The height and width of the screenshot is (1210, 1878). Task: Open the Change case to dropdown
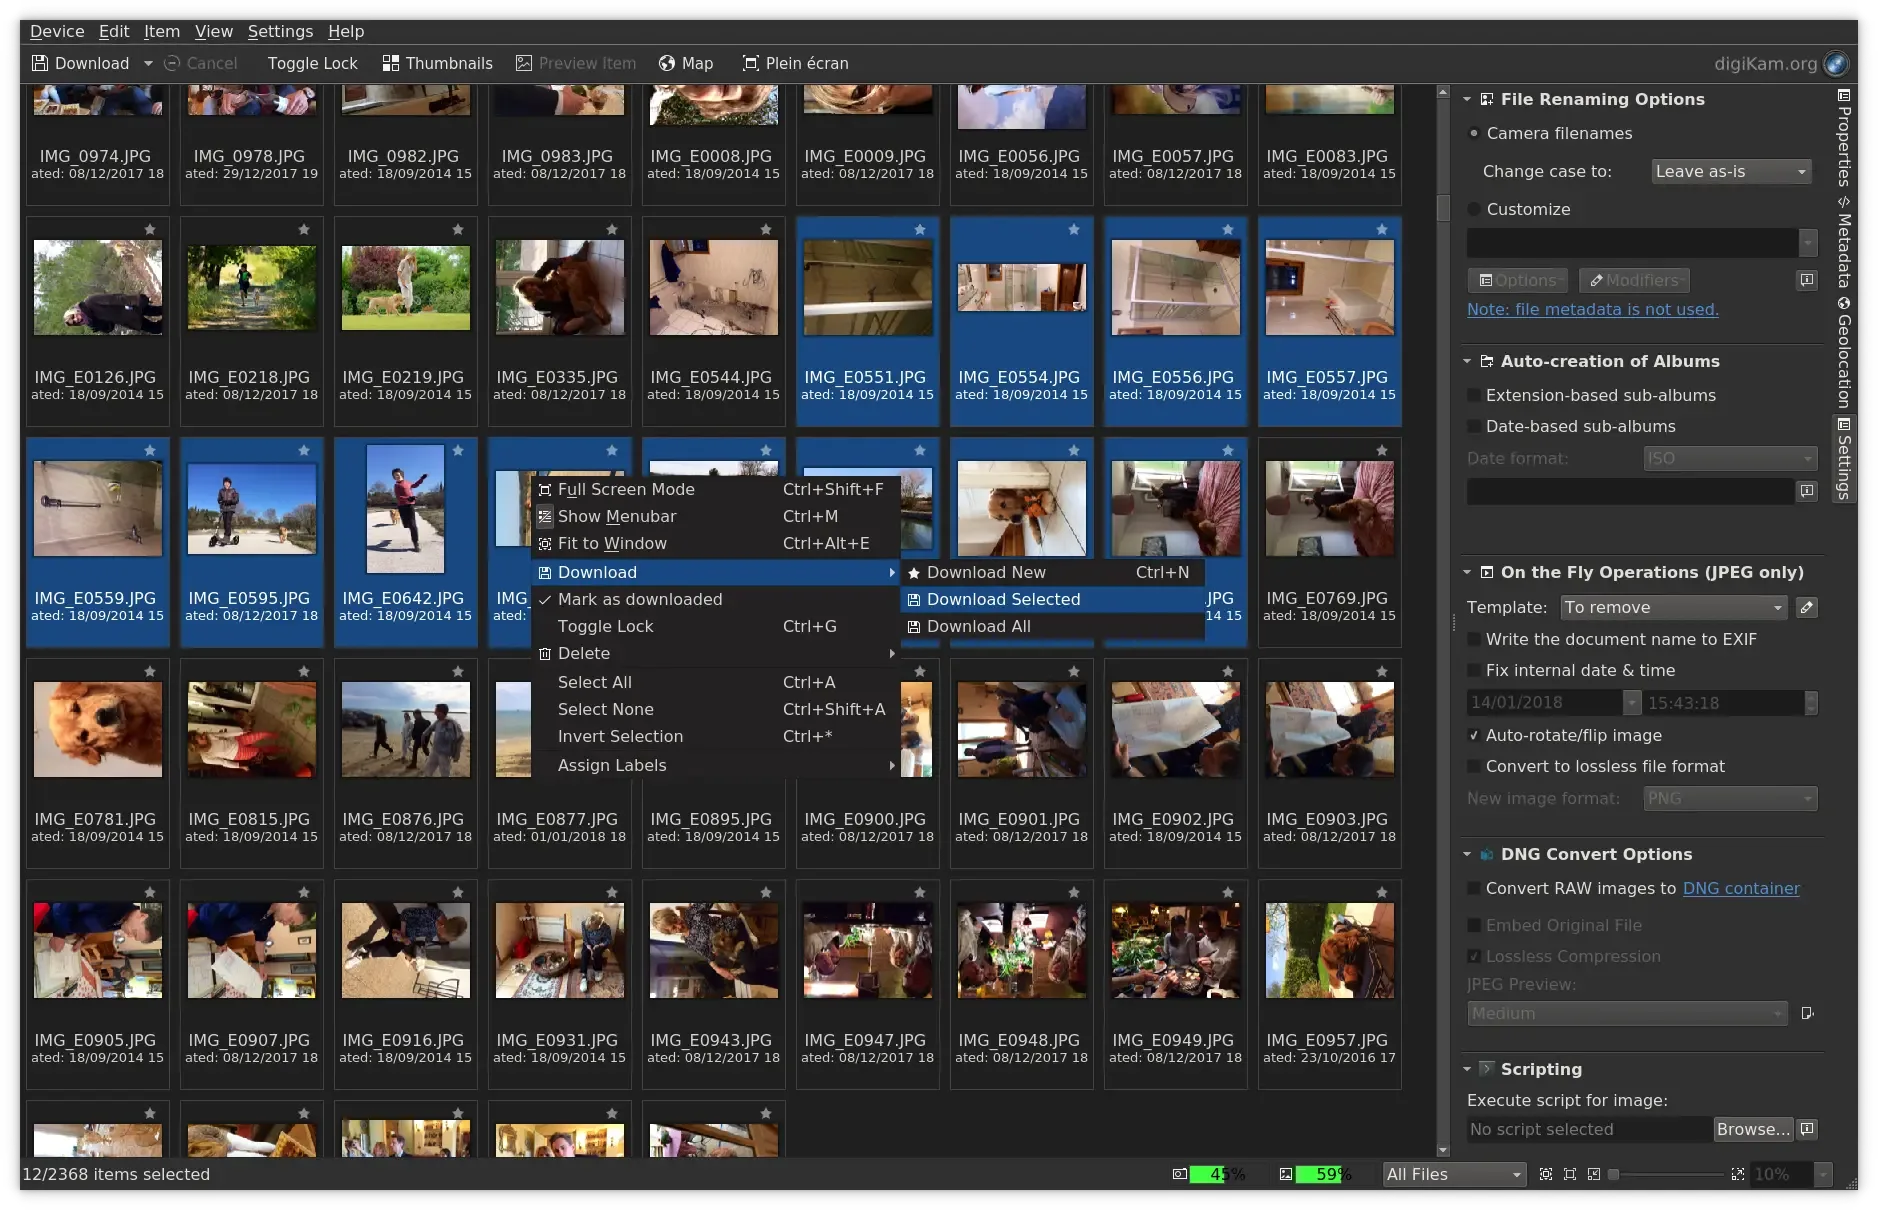tap(1730, 171)
